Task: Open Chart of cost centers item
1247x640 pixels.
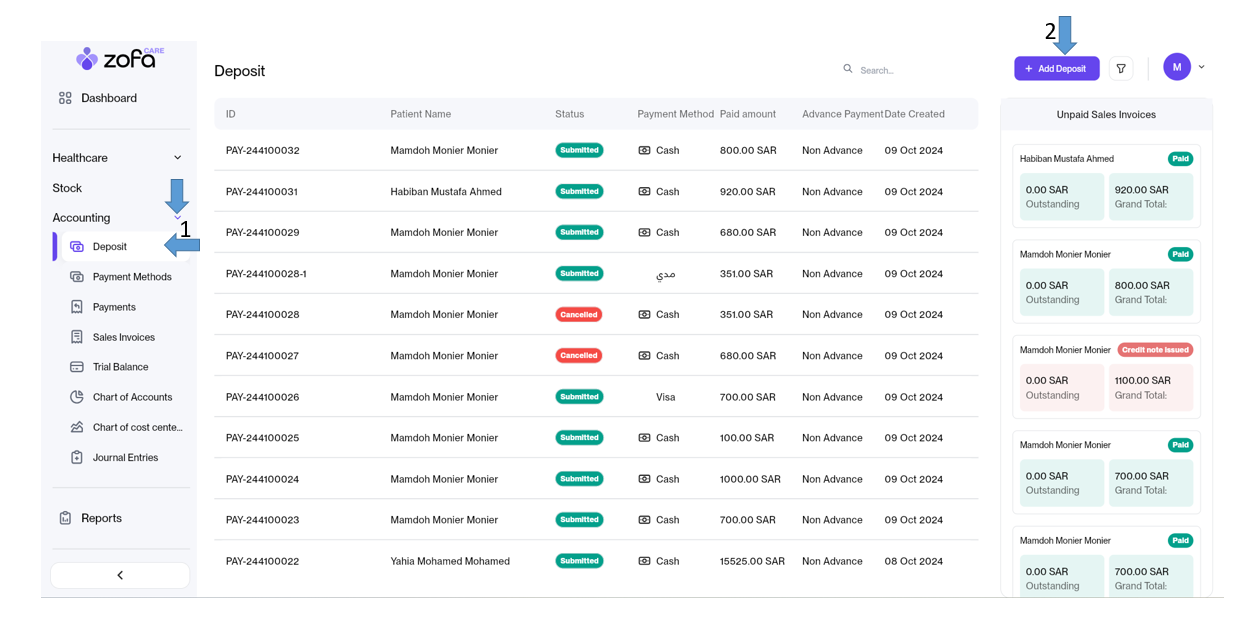Action: [x=137, y=427]
